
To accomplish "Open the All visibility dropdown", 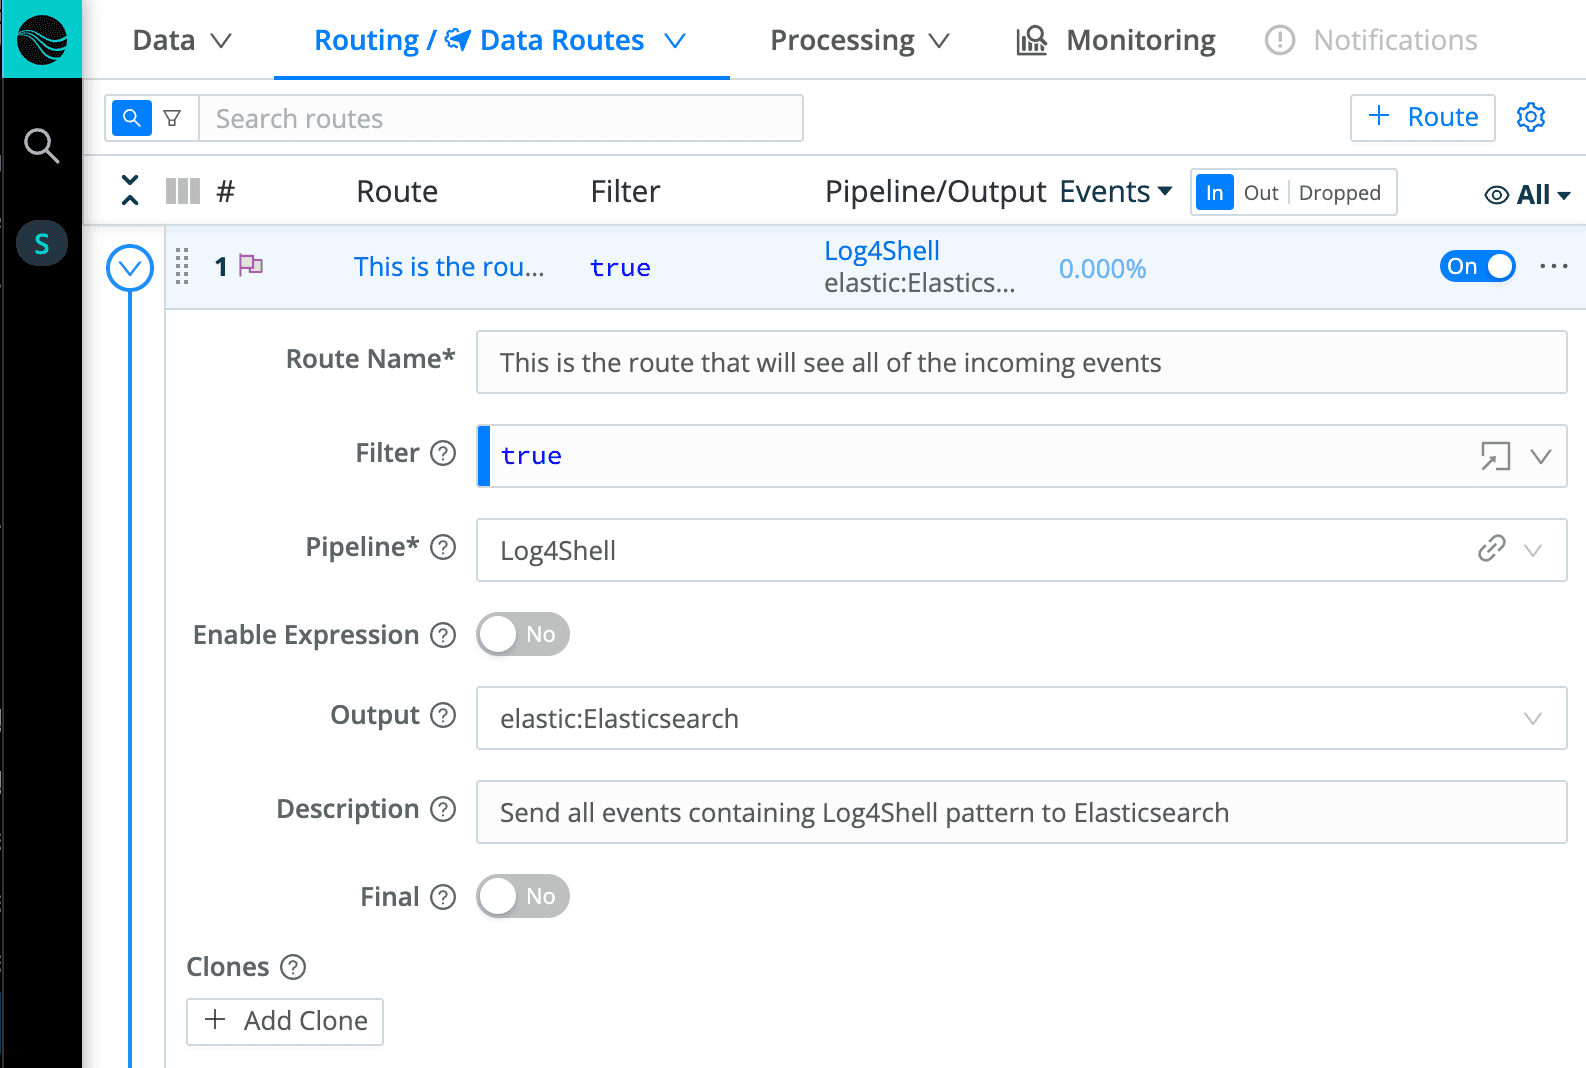I will [1527, 194].
